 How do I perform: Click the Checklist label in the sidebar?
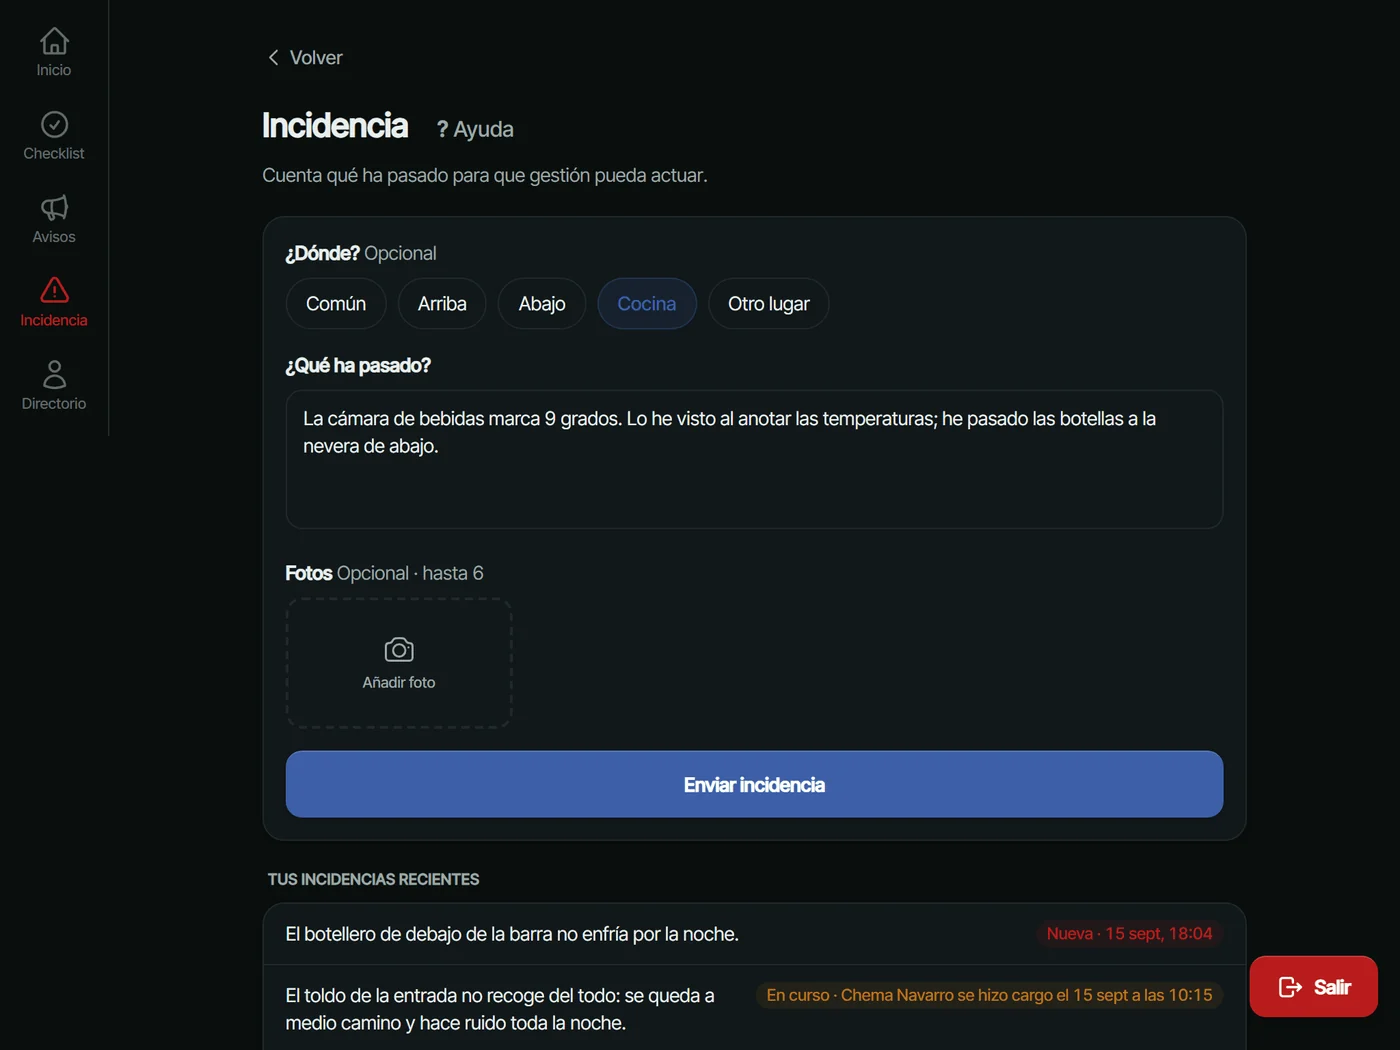54,153
